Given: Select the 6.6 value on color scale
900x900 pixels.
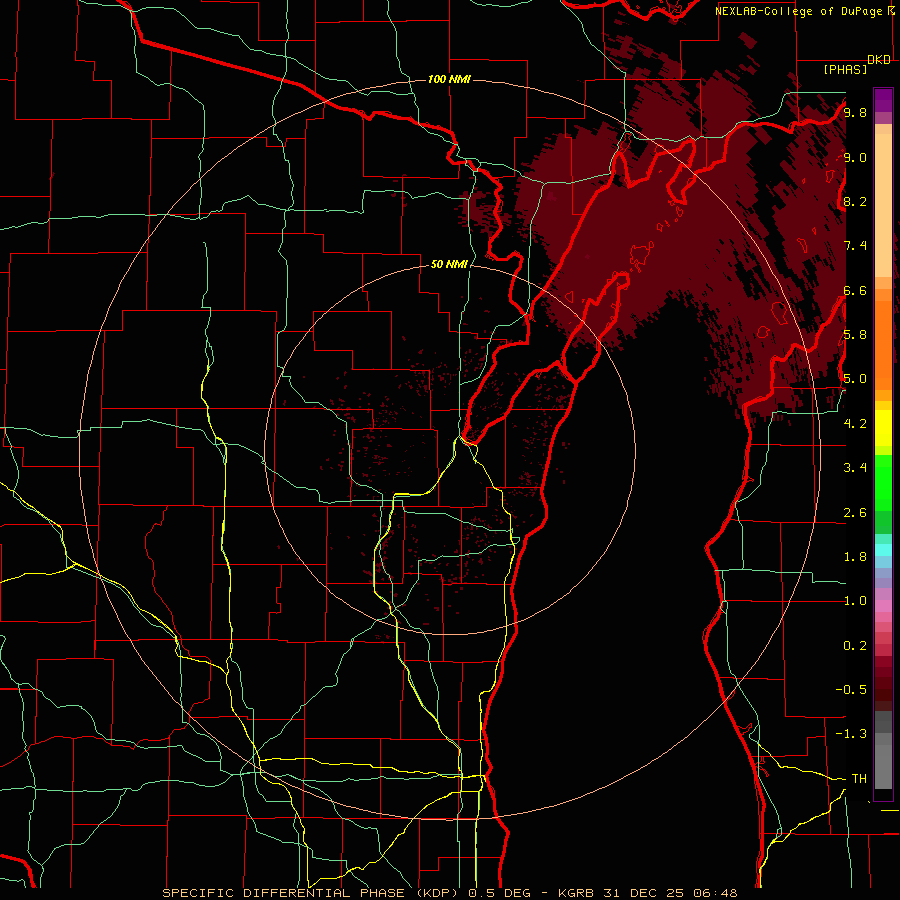Looking at the screenshot, I should coord(855,290).
